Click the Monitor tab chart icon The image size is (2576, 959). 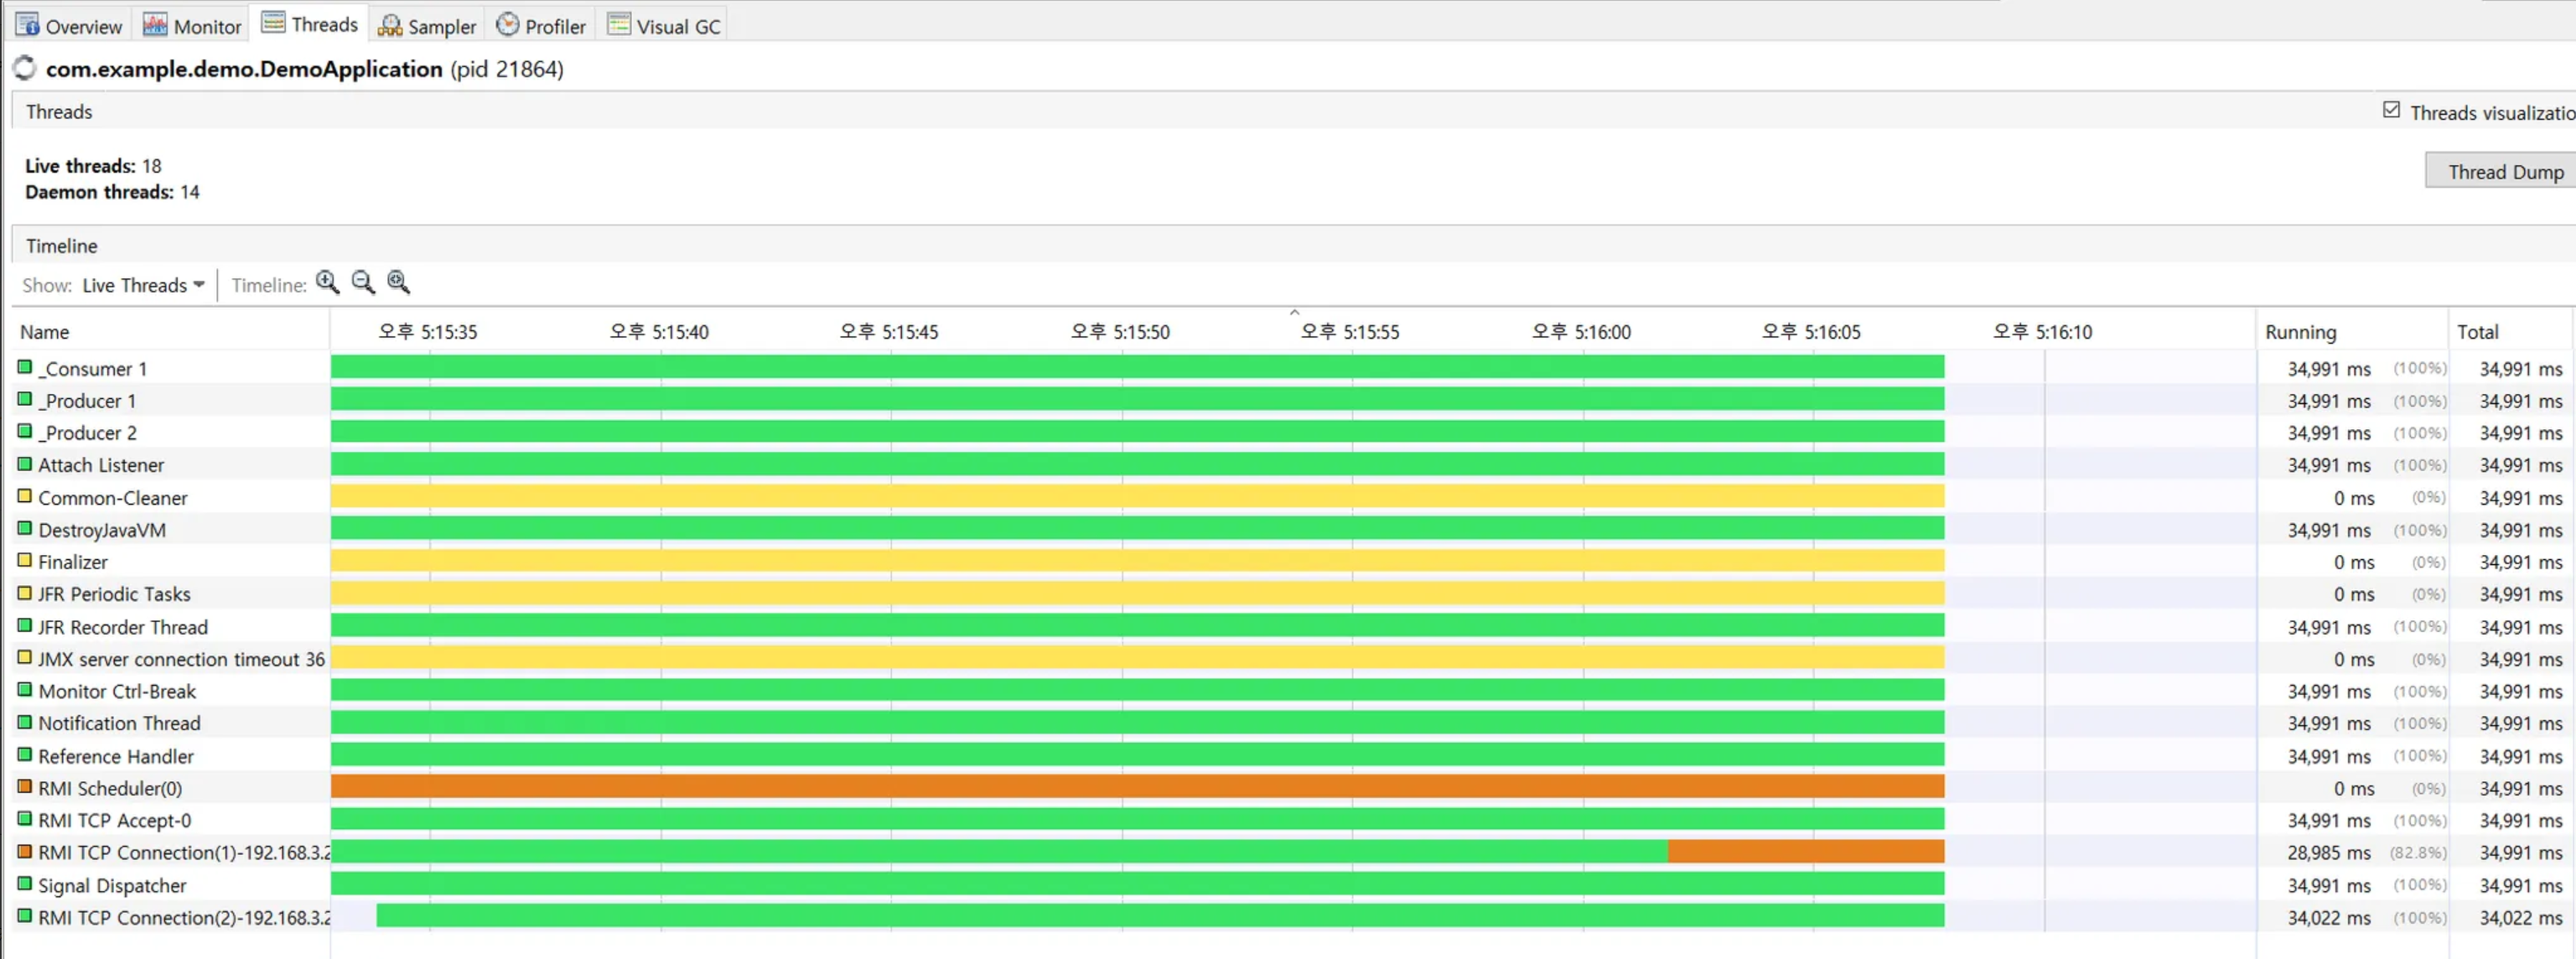pos(155,25)
